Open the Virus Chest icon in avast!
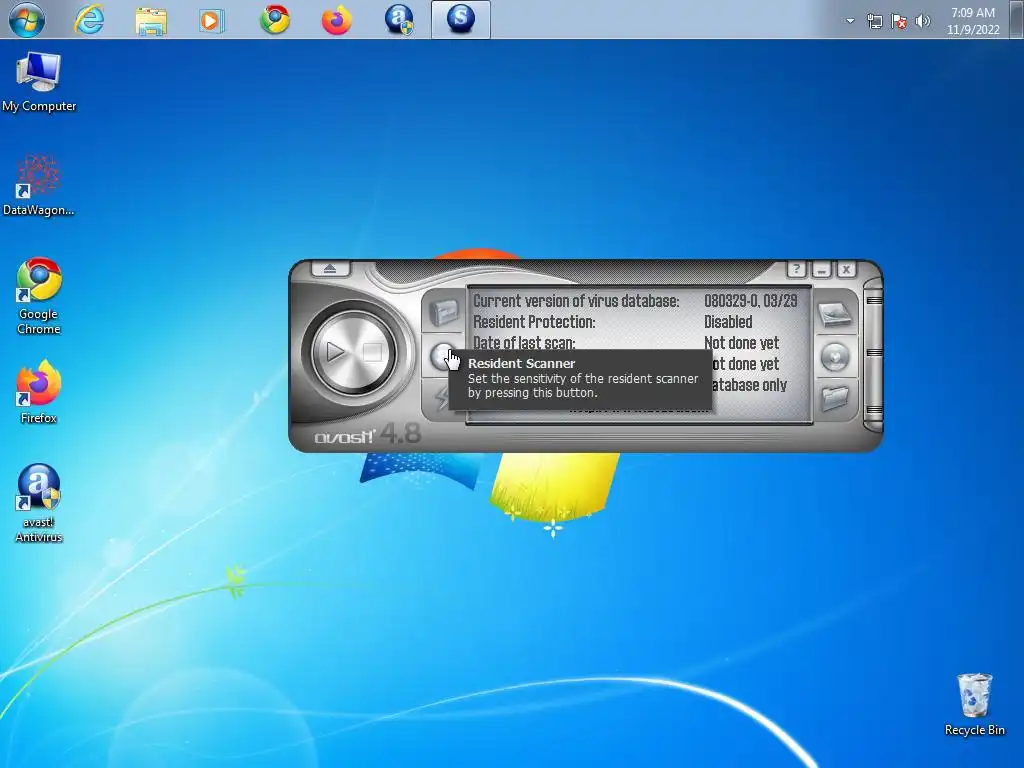 pos(444,312)
